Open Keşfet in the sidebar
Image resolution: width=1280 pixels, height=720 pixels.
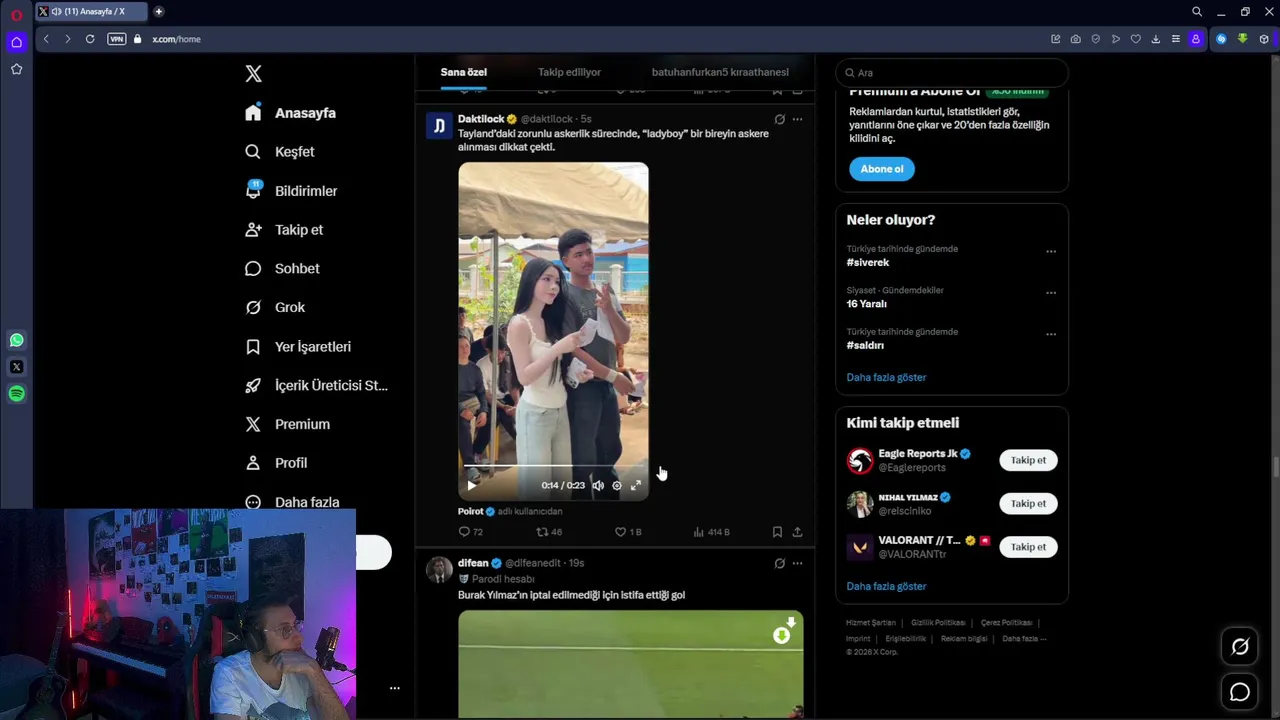(280, 152)
